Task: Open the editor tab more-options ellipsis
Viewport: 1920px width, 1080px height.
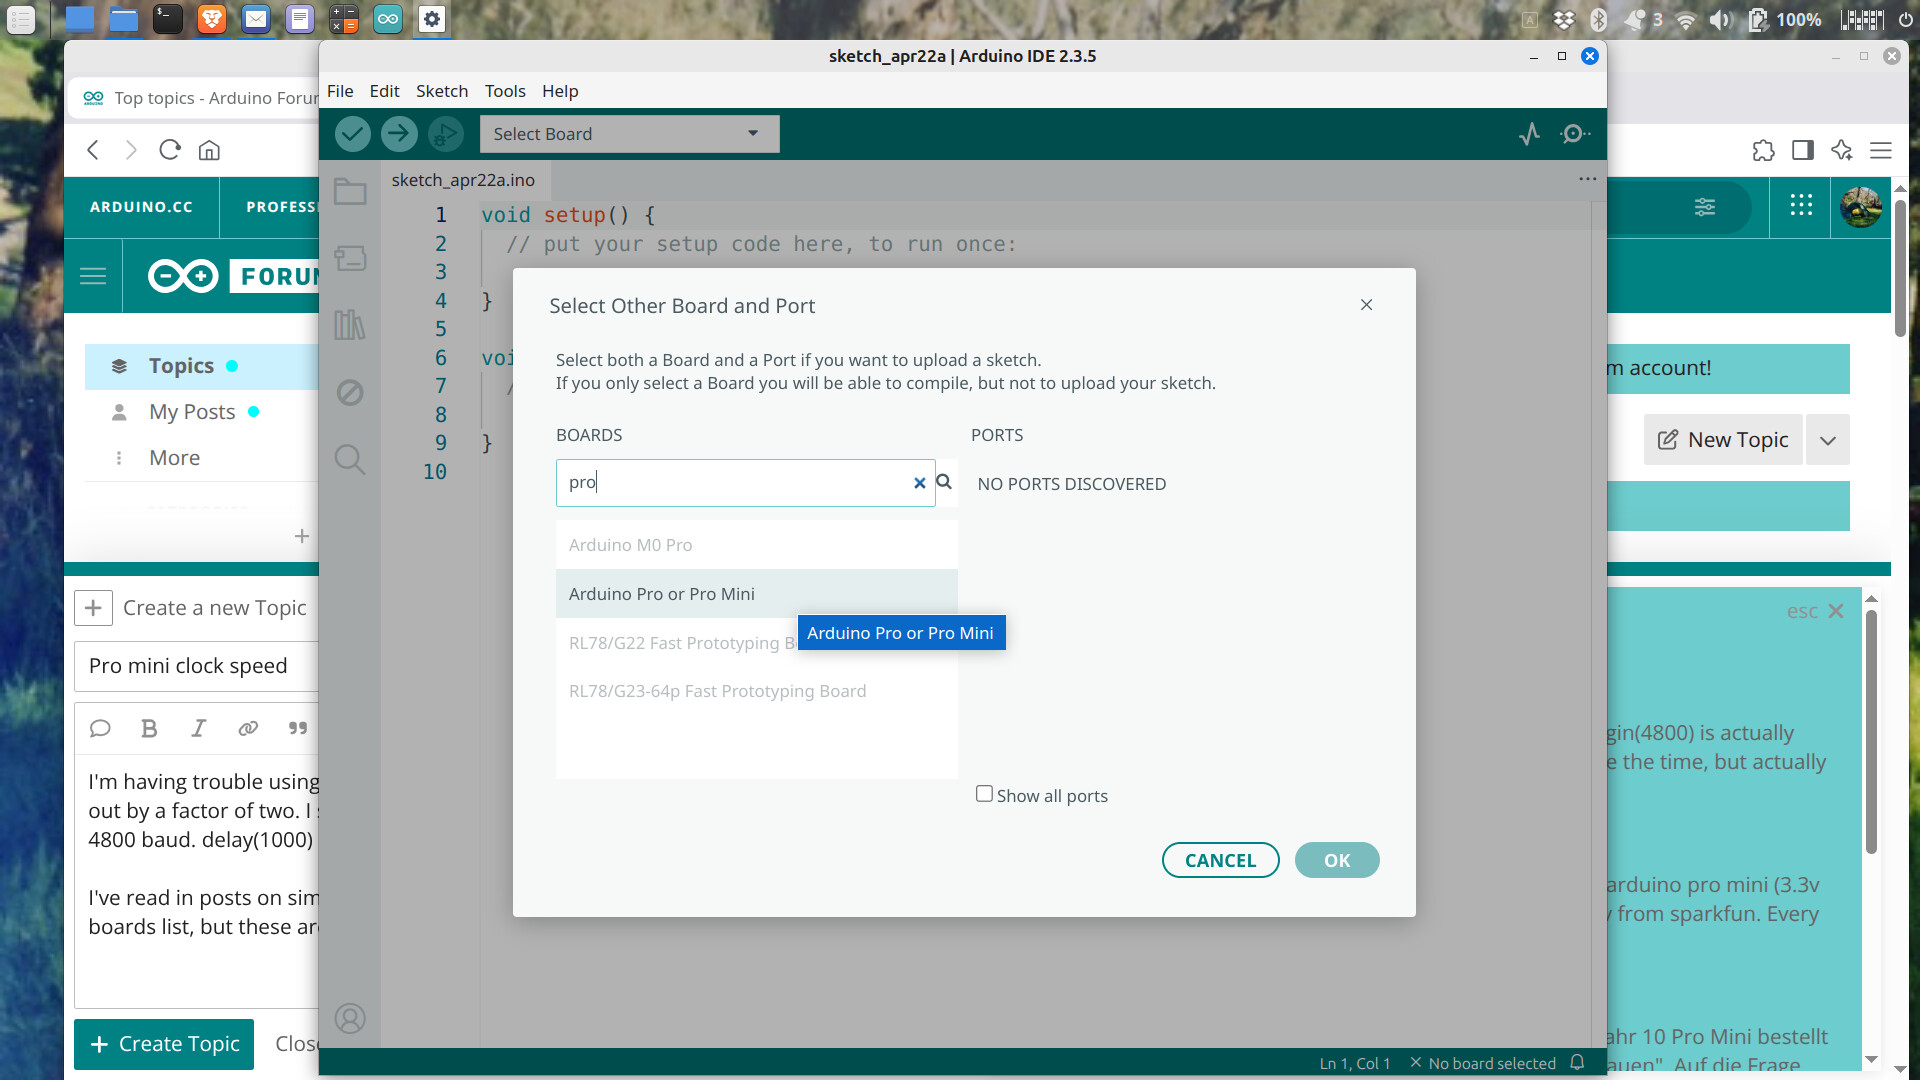Action: pos(1587,179)
